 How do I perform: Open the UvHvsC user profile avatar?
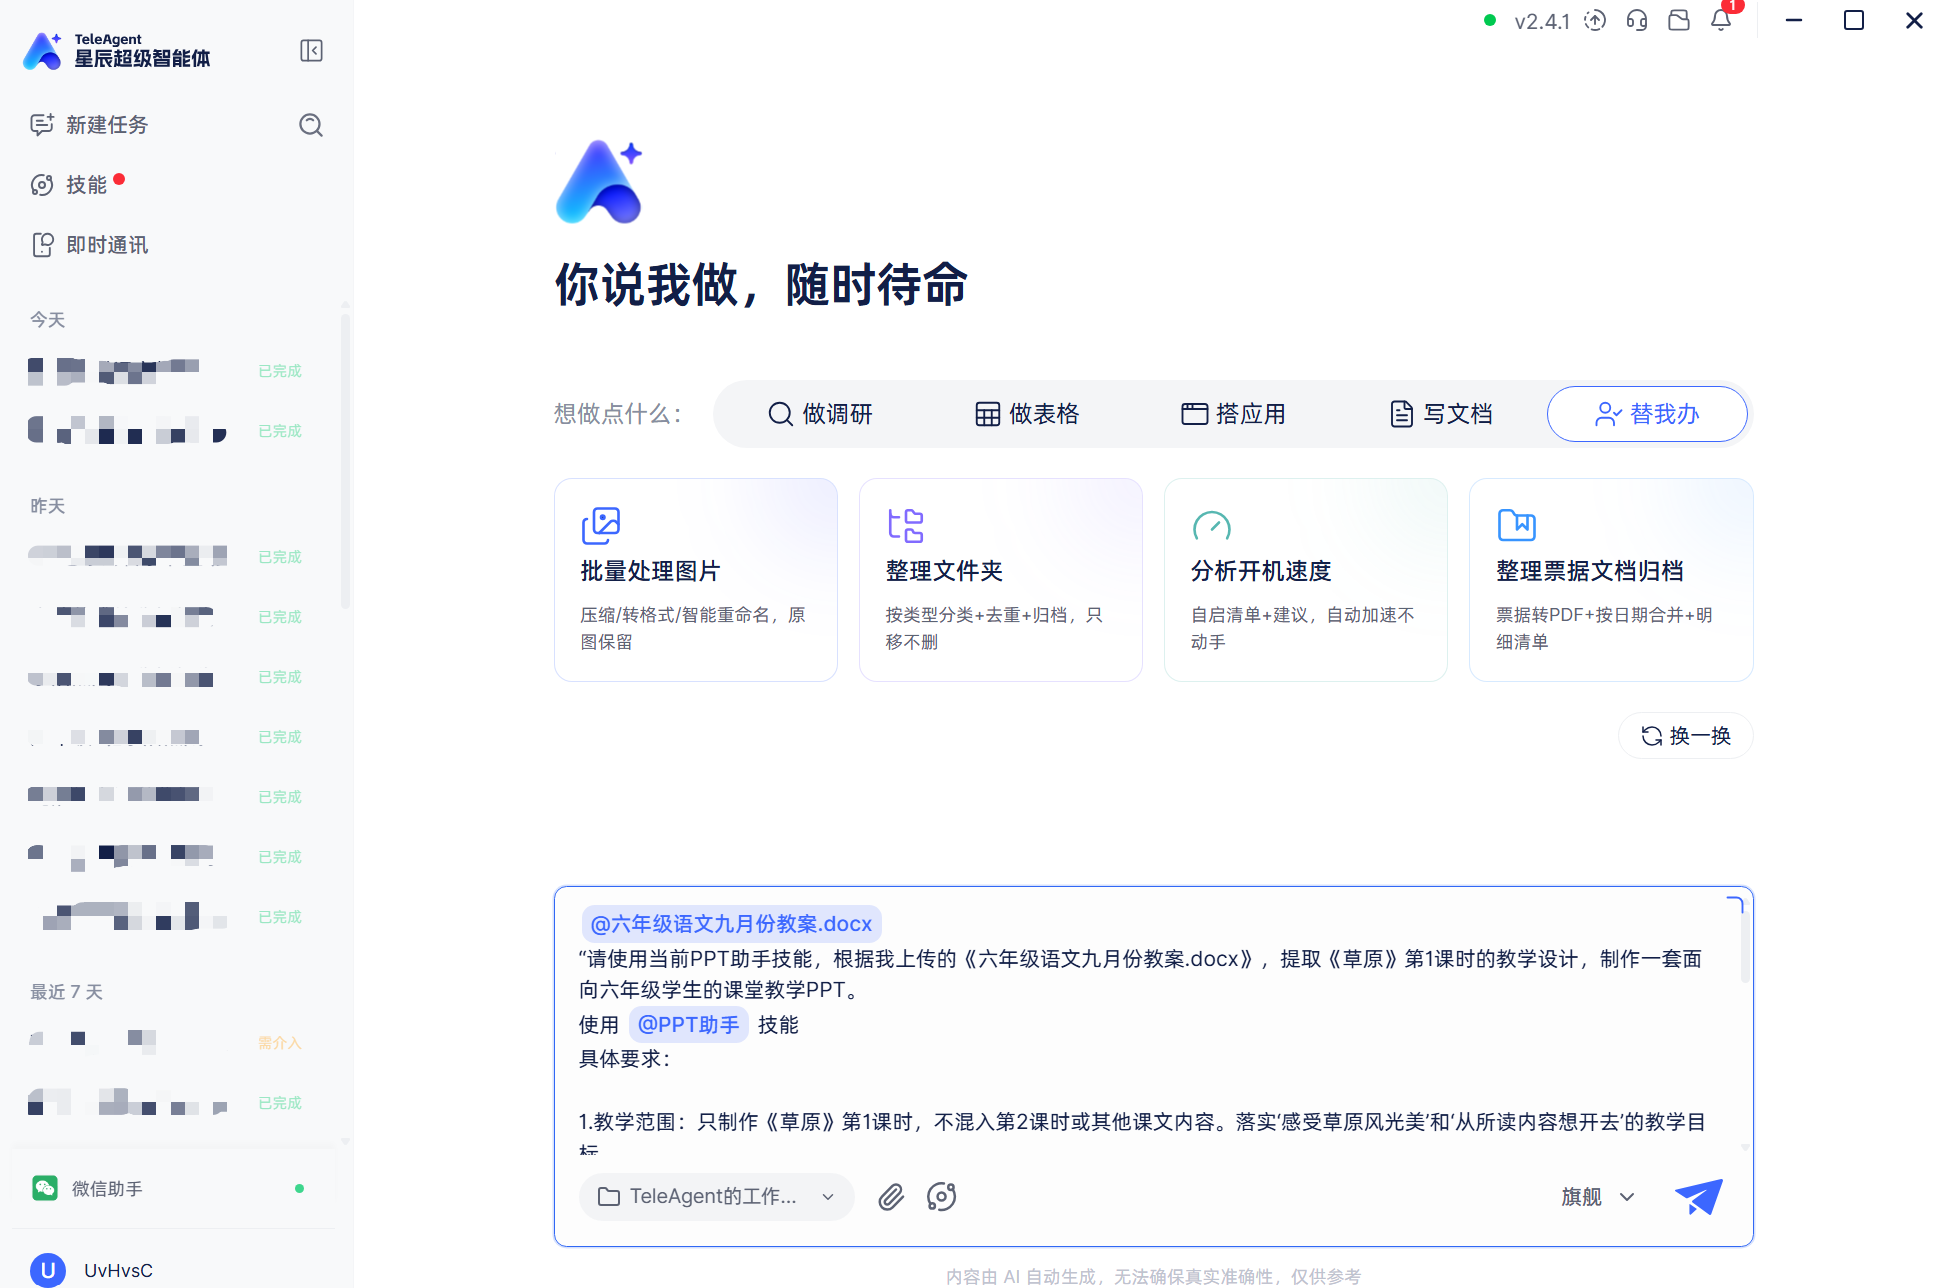[x=48, y=1270]
